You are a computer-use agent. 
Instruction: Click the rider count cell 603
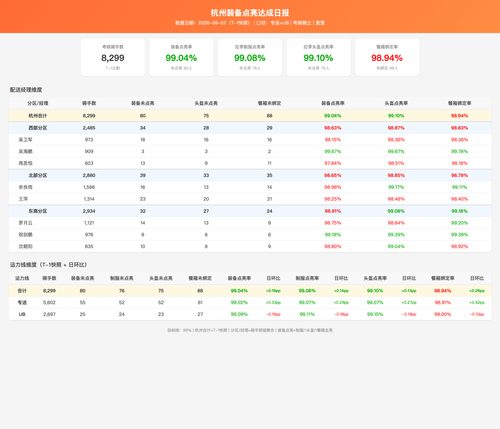pyautogui.click(x=89, y=163)
